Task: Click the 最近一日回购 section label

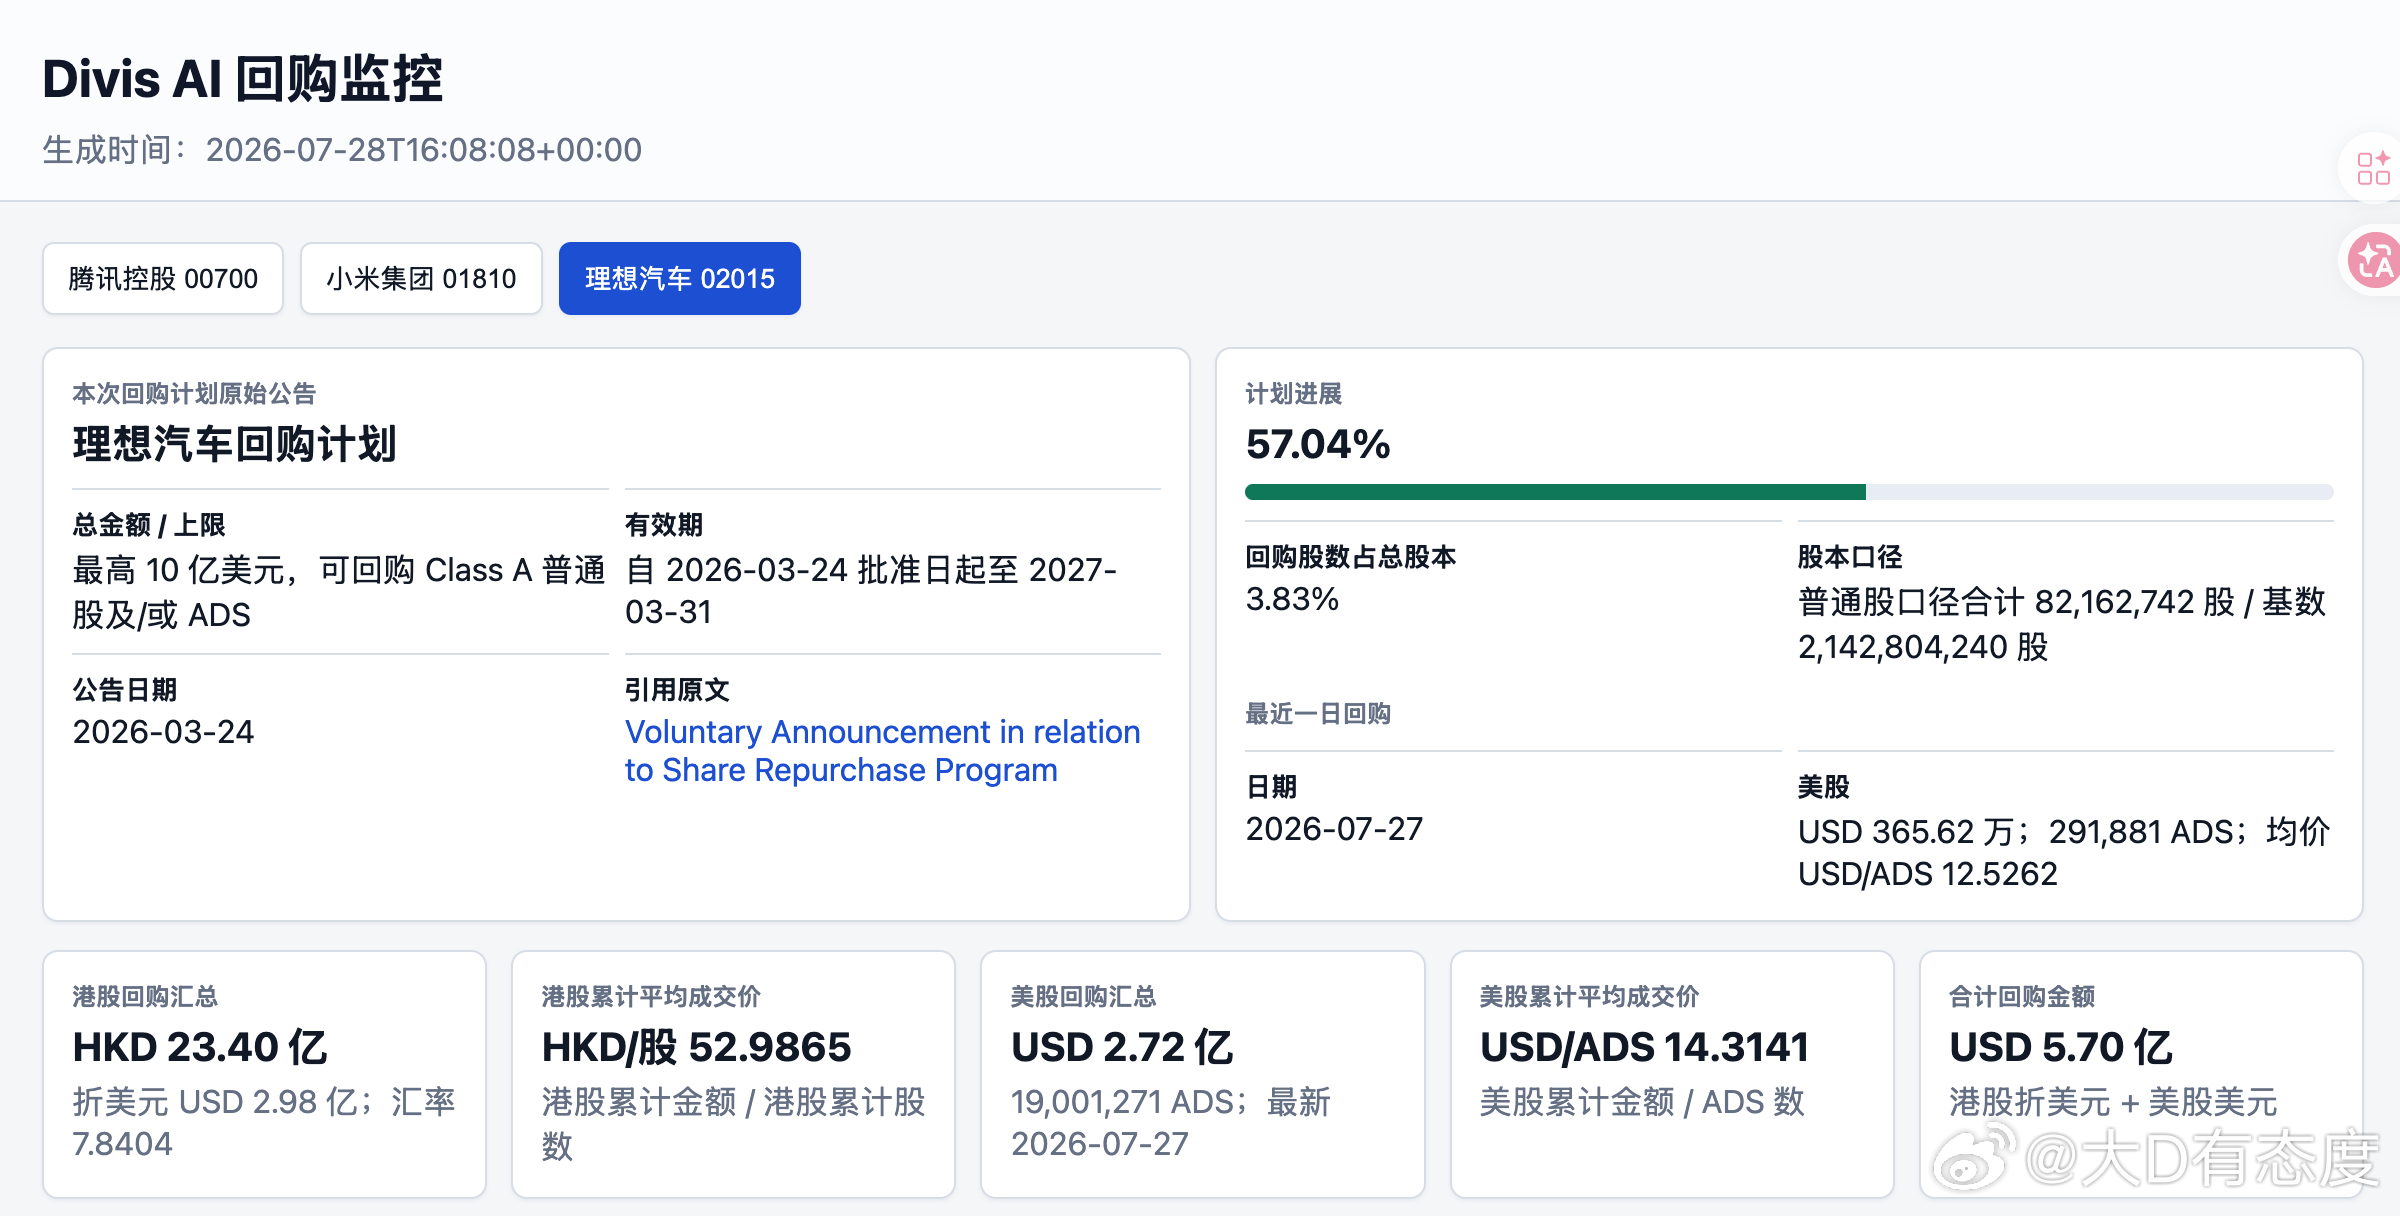Action: (1318, 713)
